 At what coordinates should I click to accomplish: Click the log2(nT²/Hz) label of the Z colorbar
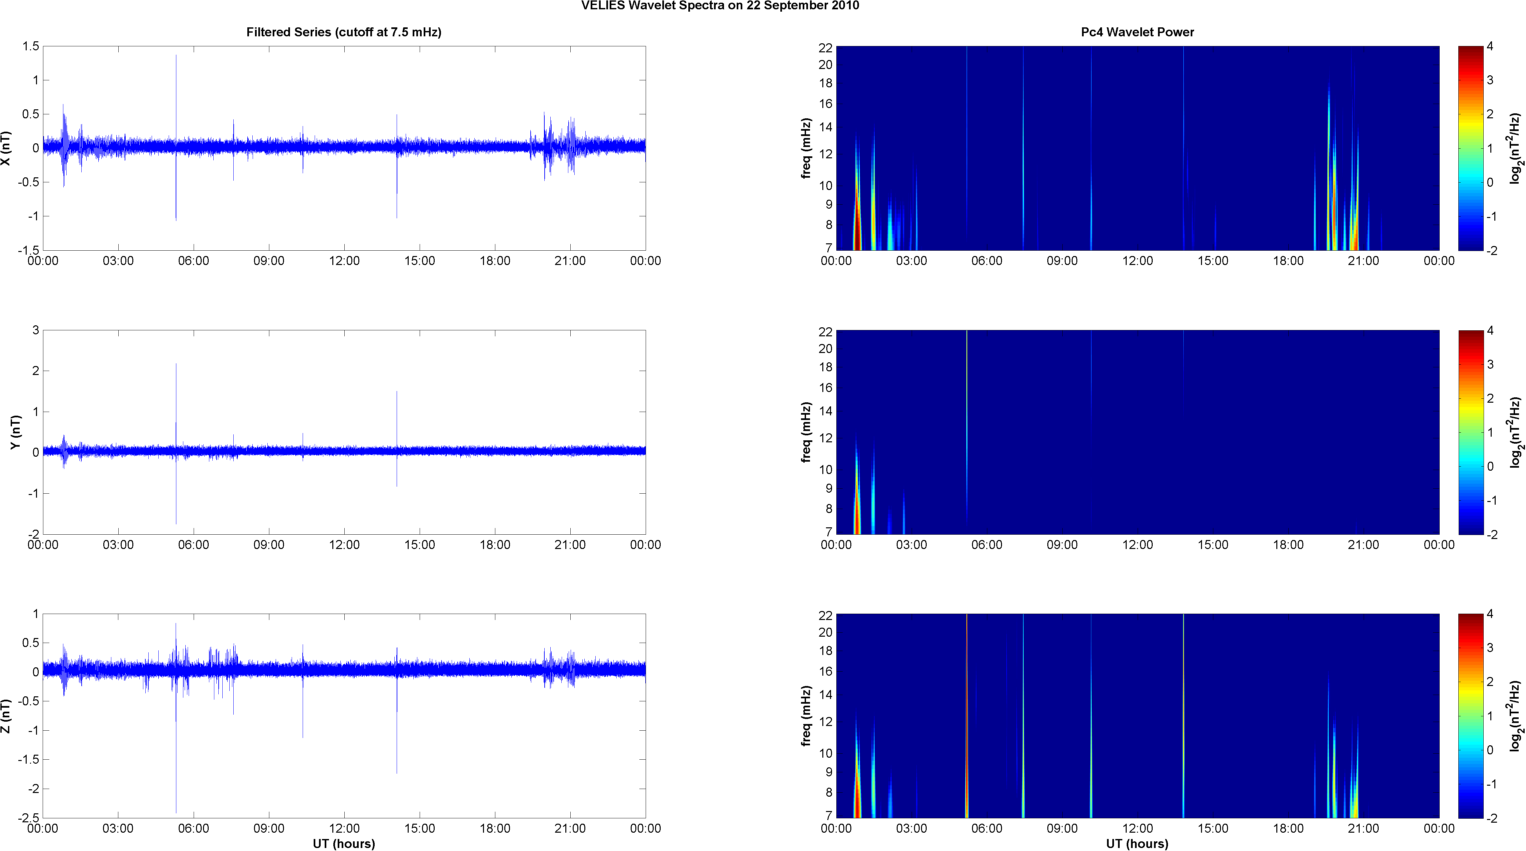point(1516,716)
